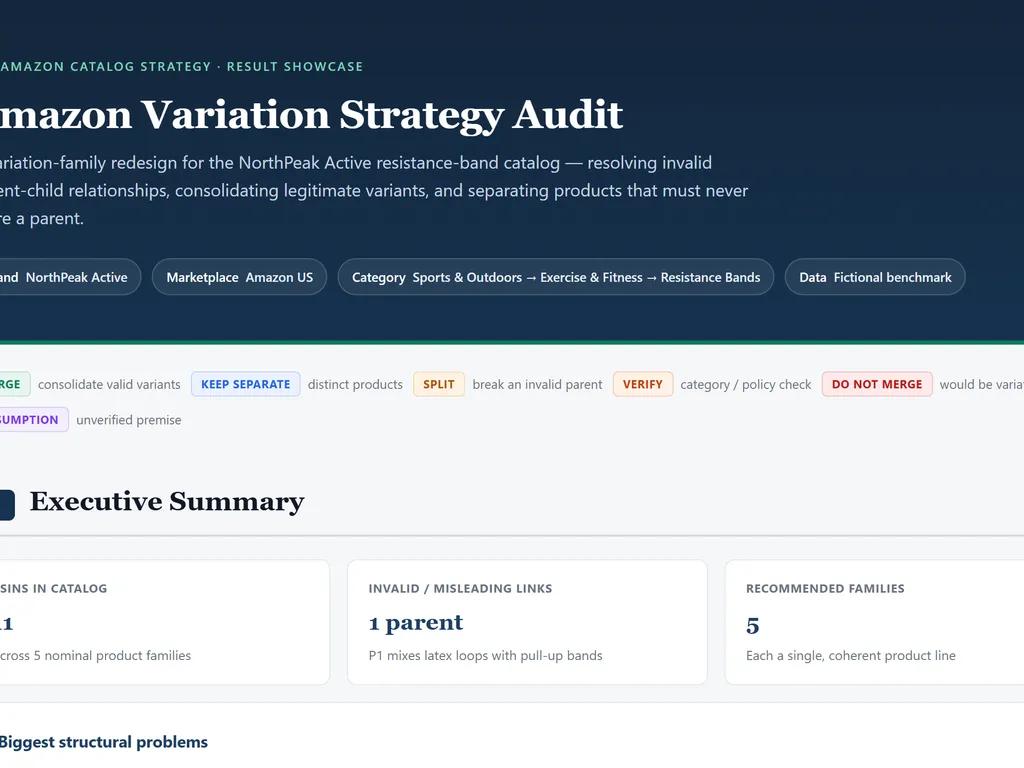Image resolution: width=1024 pixels, height=768 pixels.
Task: Click the Marketplace Amazon US pill
Action: (240, 277)
